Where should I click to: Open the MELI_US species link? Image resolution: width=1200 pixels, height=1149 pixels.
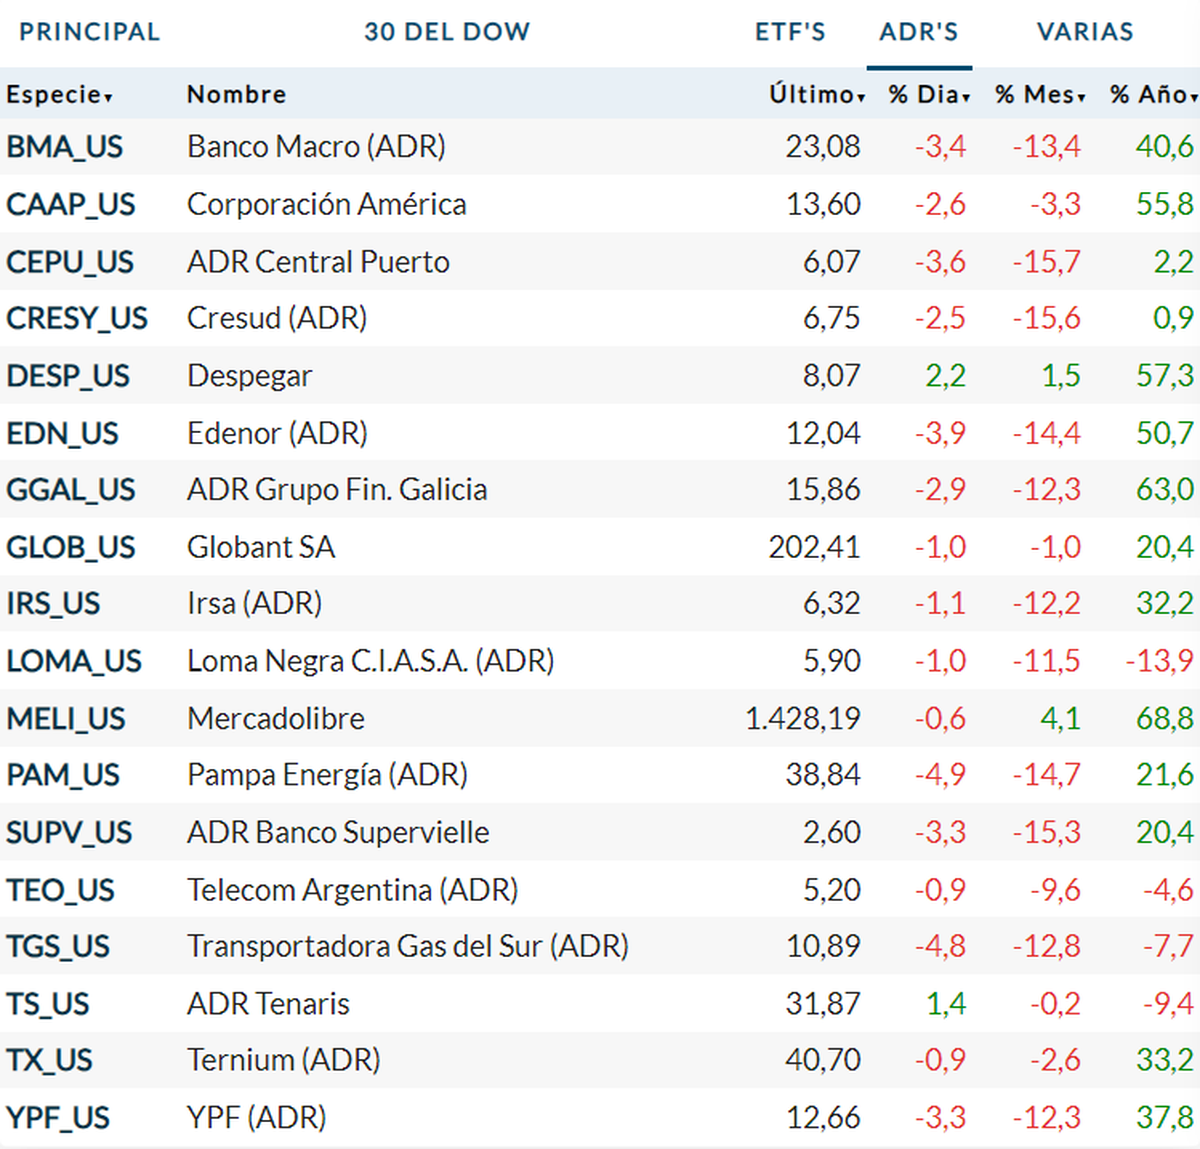pyautogui.click(x=65, y=719)
